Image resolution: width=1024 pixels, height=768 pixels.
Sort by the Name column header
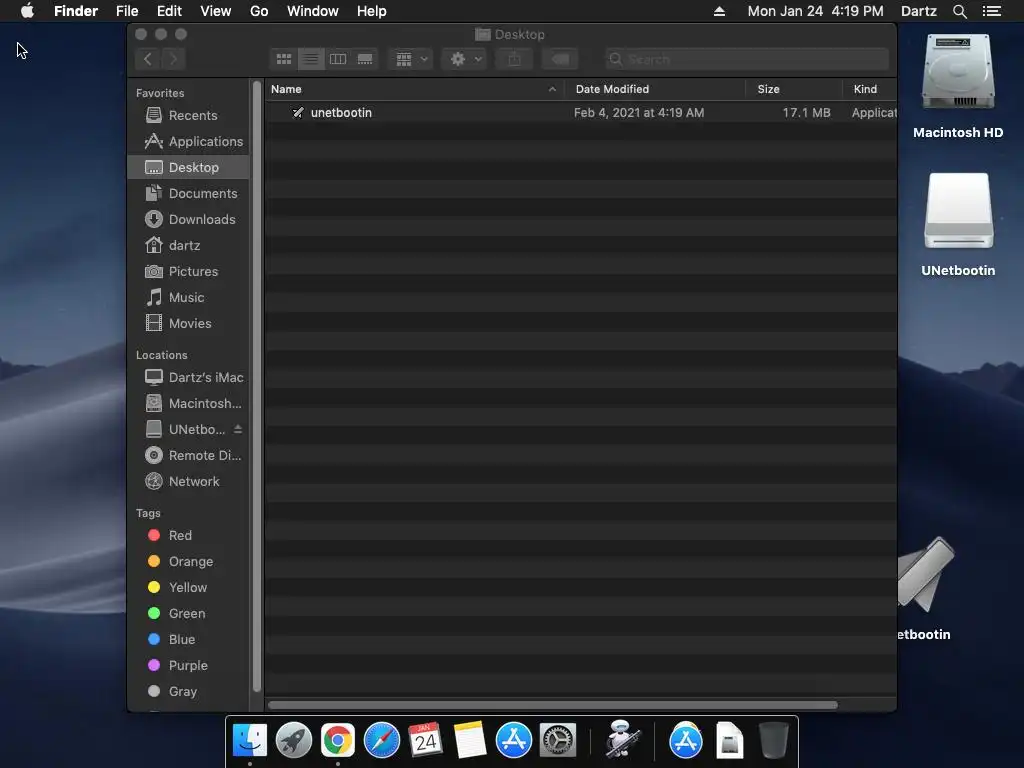click(415, 89)
